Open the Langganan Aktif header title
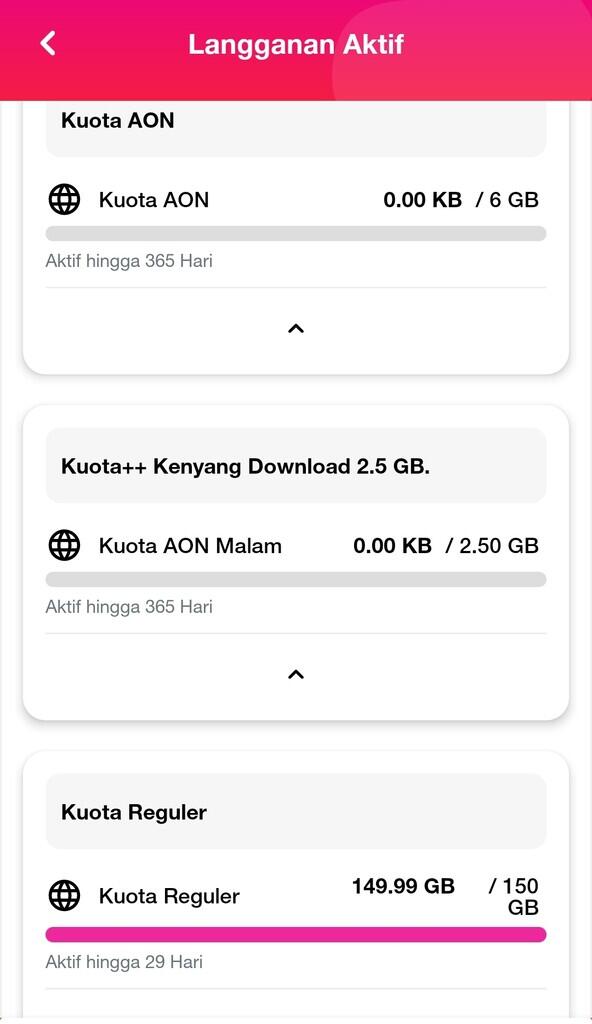Viewport: 592px width, 1024px height. 295,43
